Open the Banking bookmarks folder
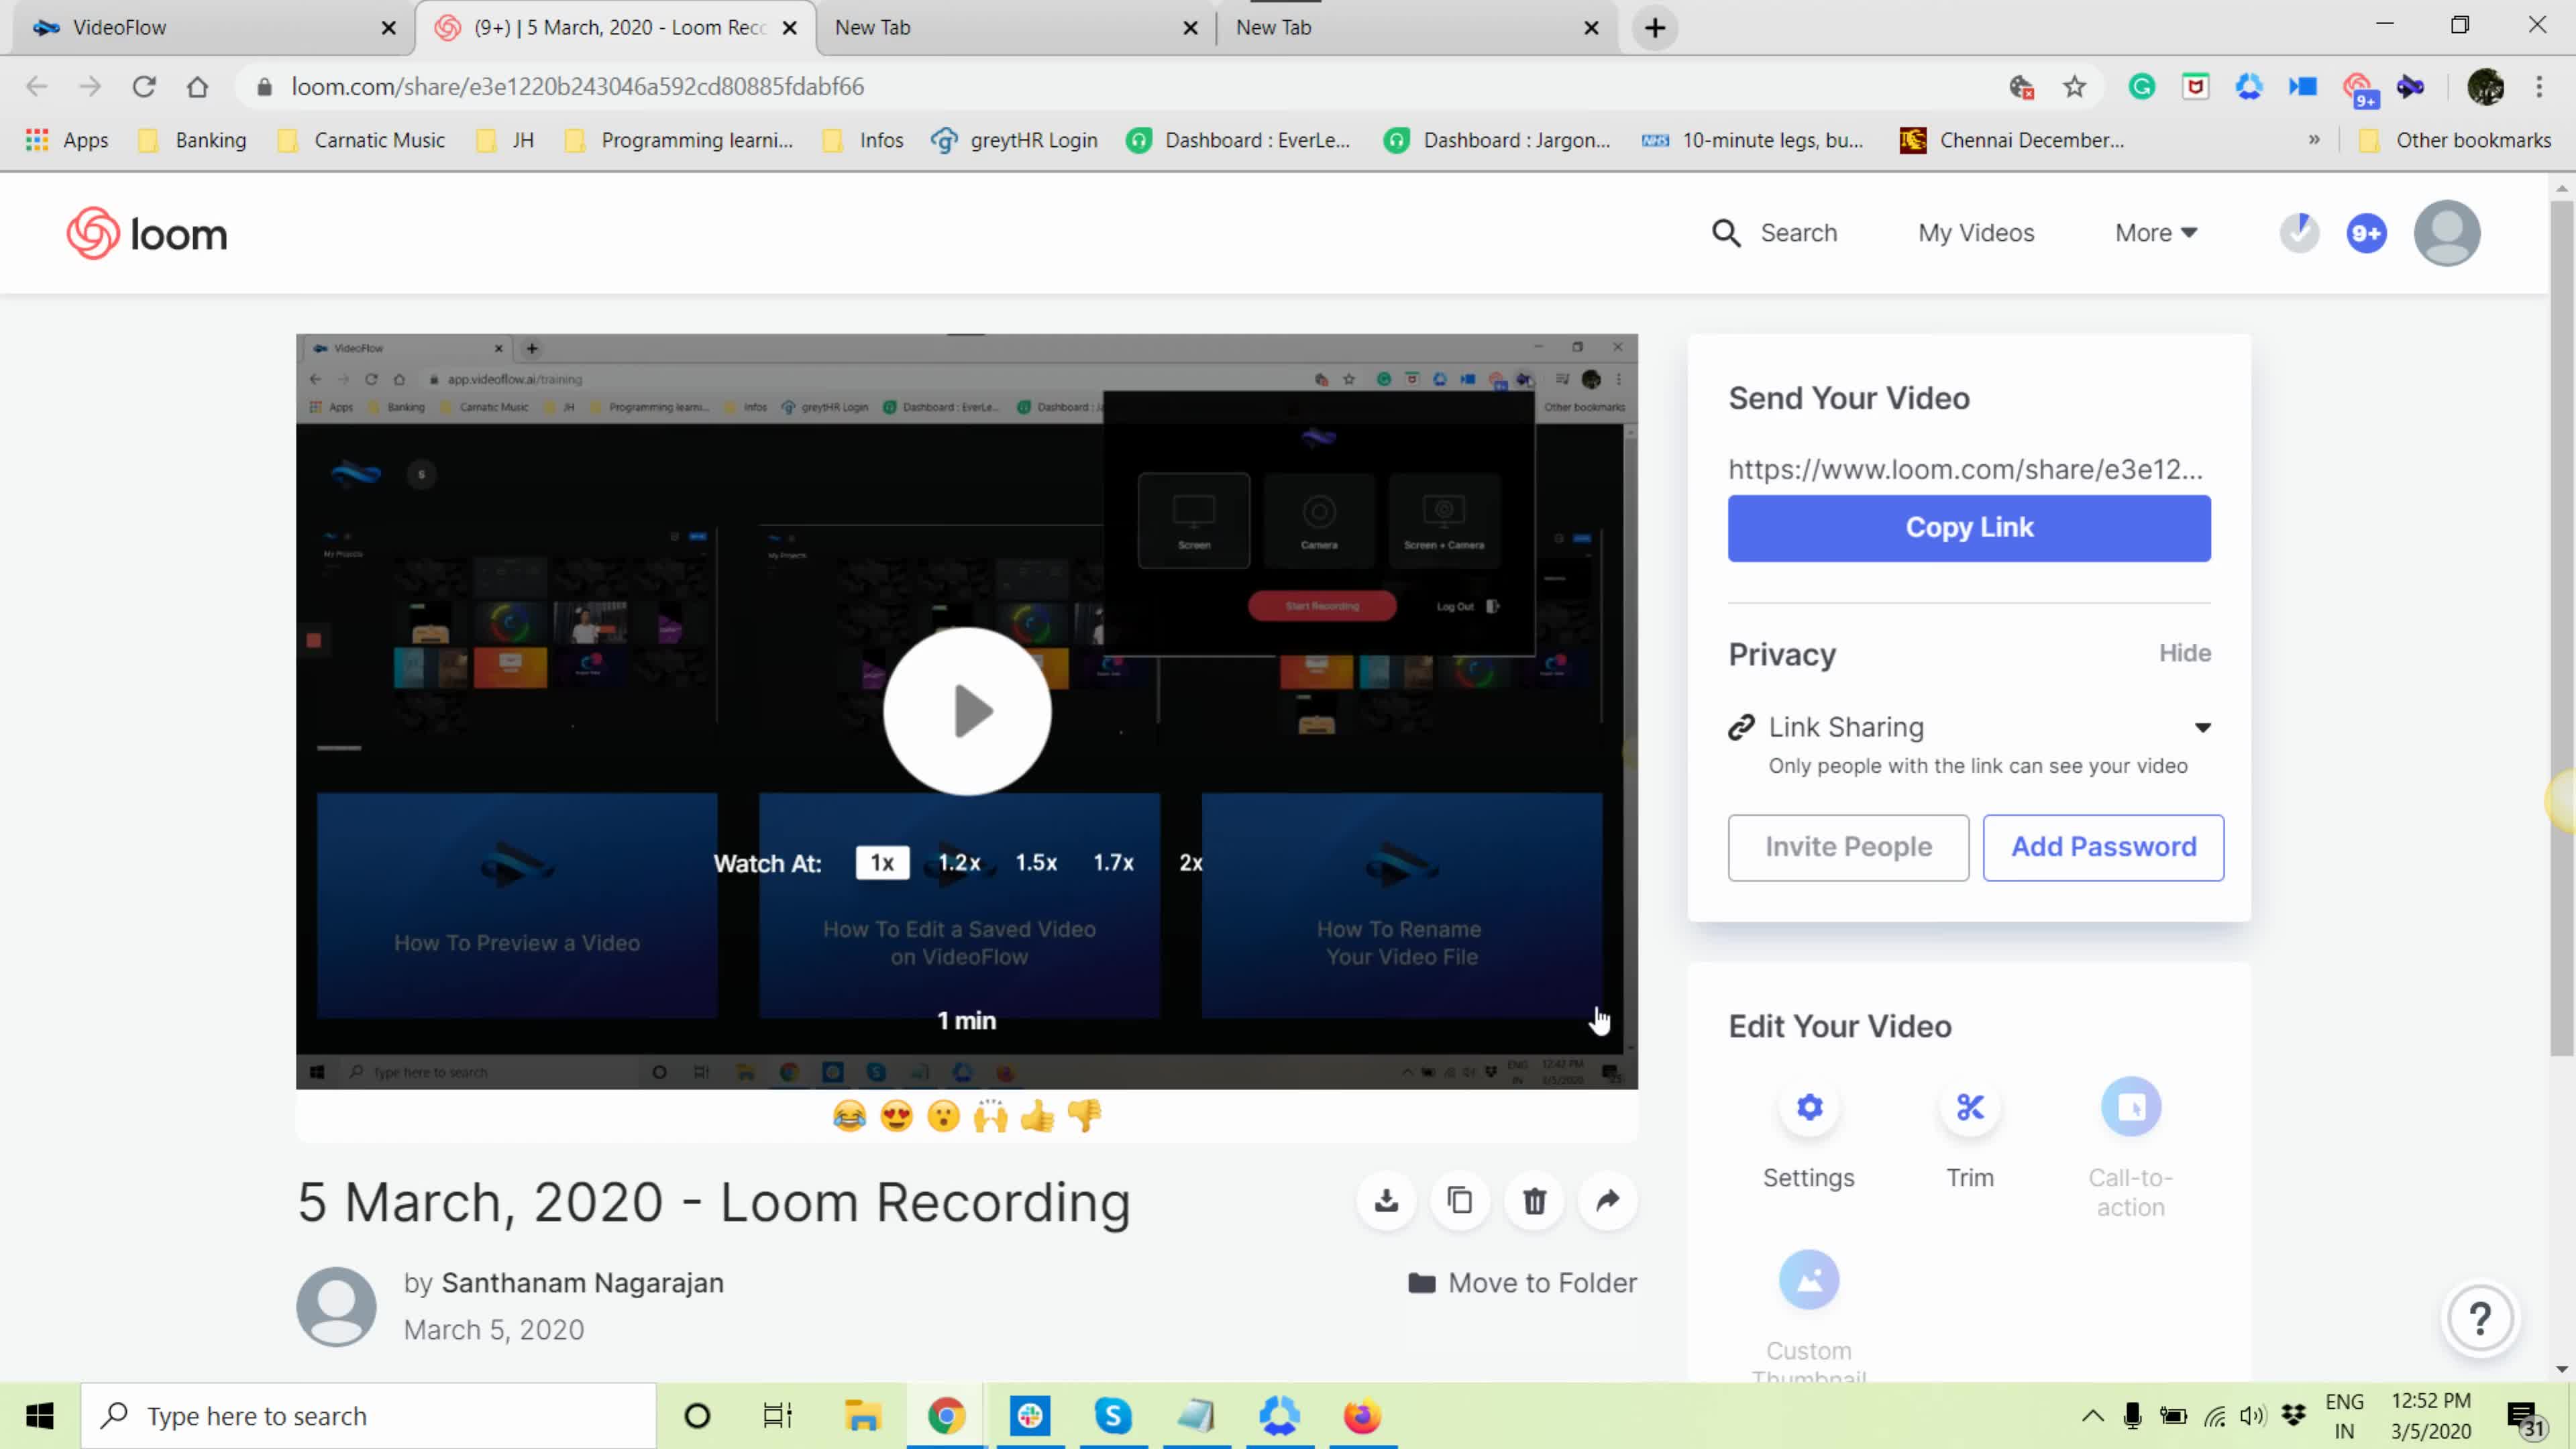2576x1449 pixels. click(x=193, y=140)
